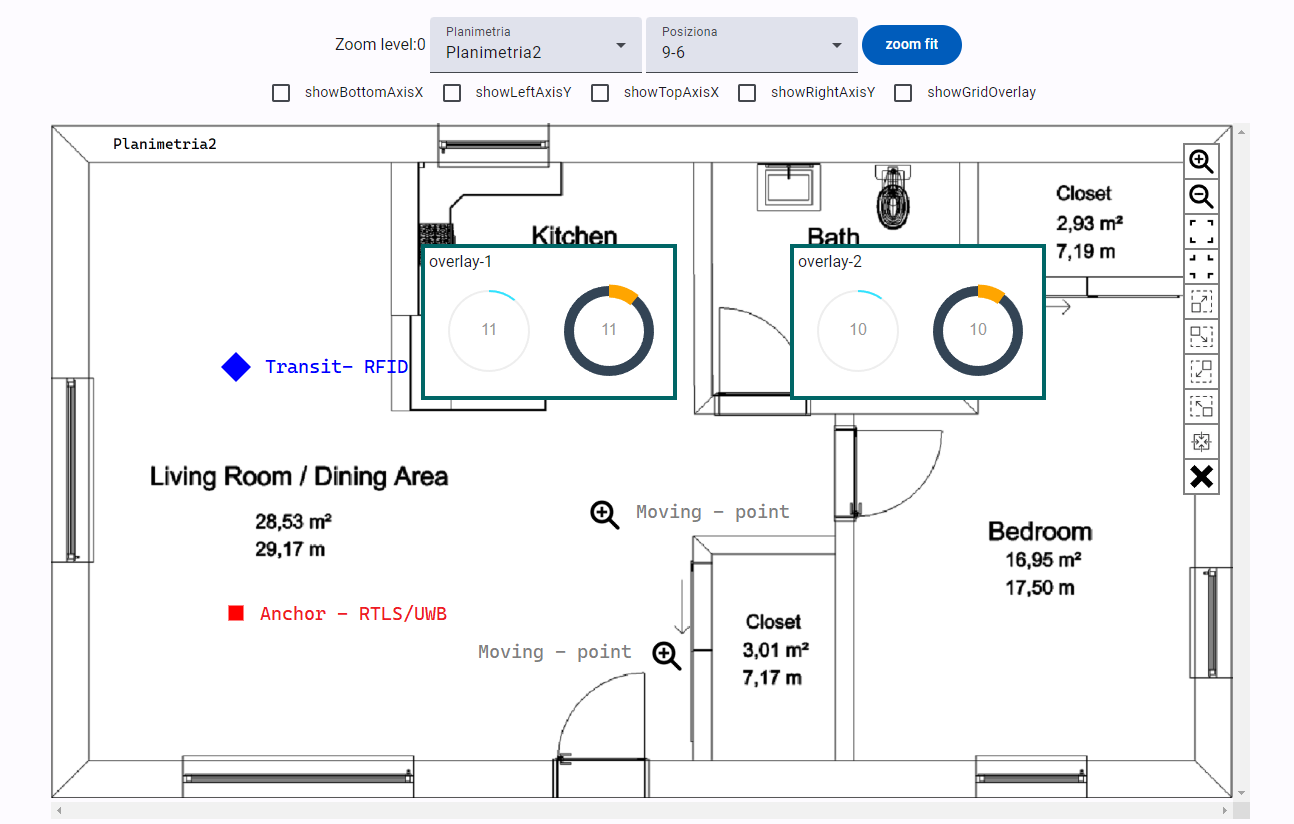This screenshot has width=1294, height=824.
Task: Select the zoom in magnifier tool
Action: pyautogui.click(x=1200, y=160)
